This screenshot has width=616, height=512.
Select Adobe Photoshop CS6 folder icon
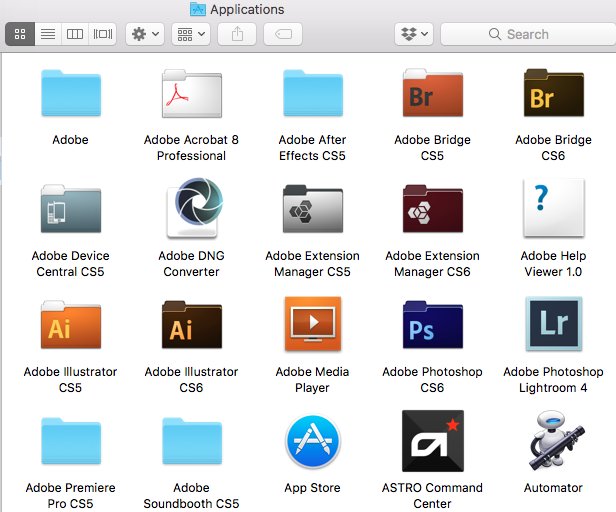[x=433, y=325]
